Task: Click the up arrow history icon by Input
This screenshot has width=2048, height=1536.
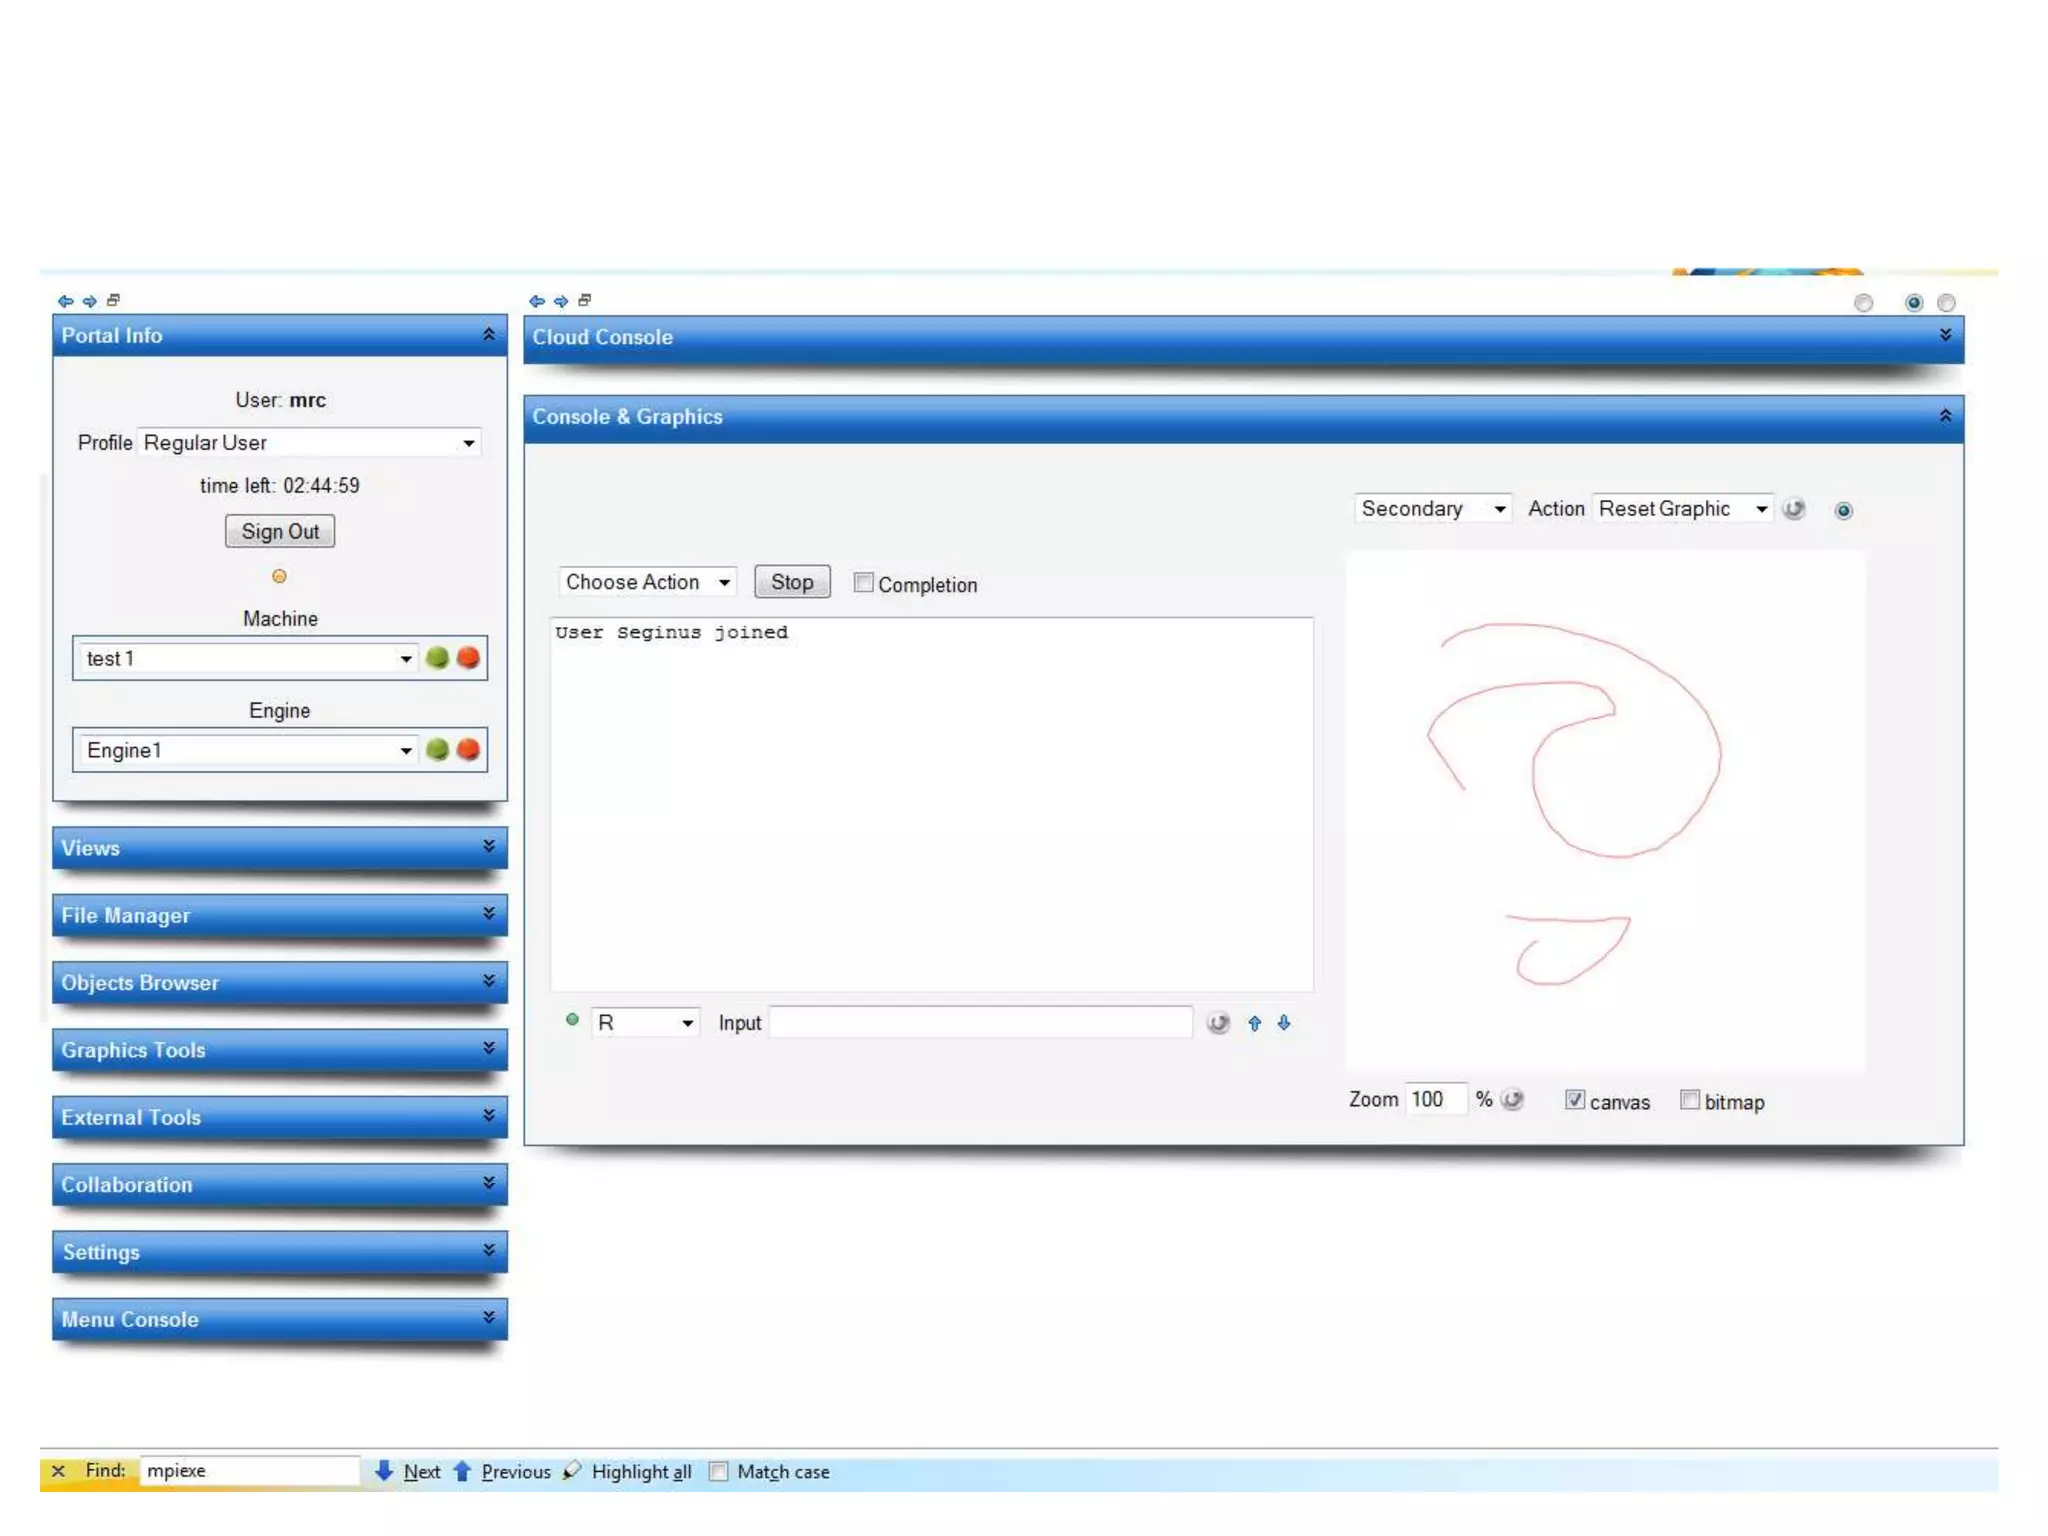Action: (x=1254, y=1023)
